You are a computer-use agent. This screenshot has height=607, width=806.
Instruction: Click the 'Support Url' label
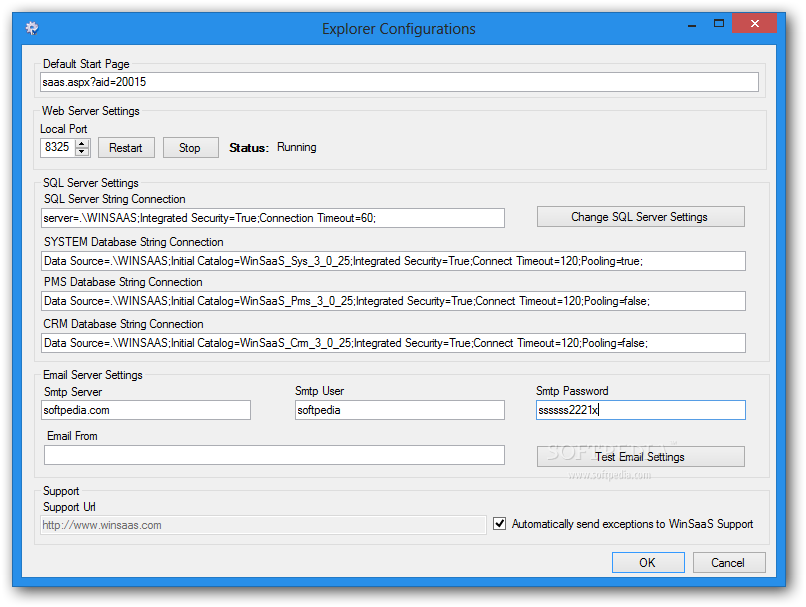(69, 507)
